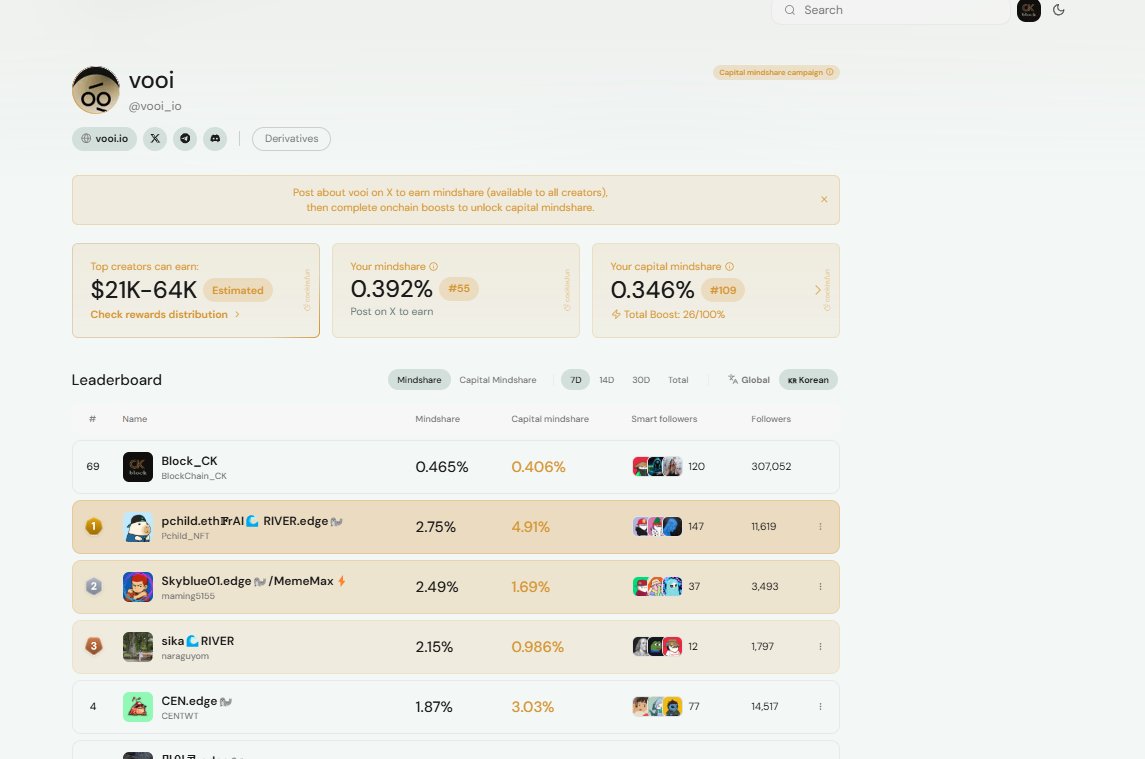Click the Mindshare column header
This screenshot has height=759, width=1145.
point(437,419)
